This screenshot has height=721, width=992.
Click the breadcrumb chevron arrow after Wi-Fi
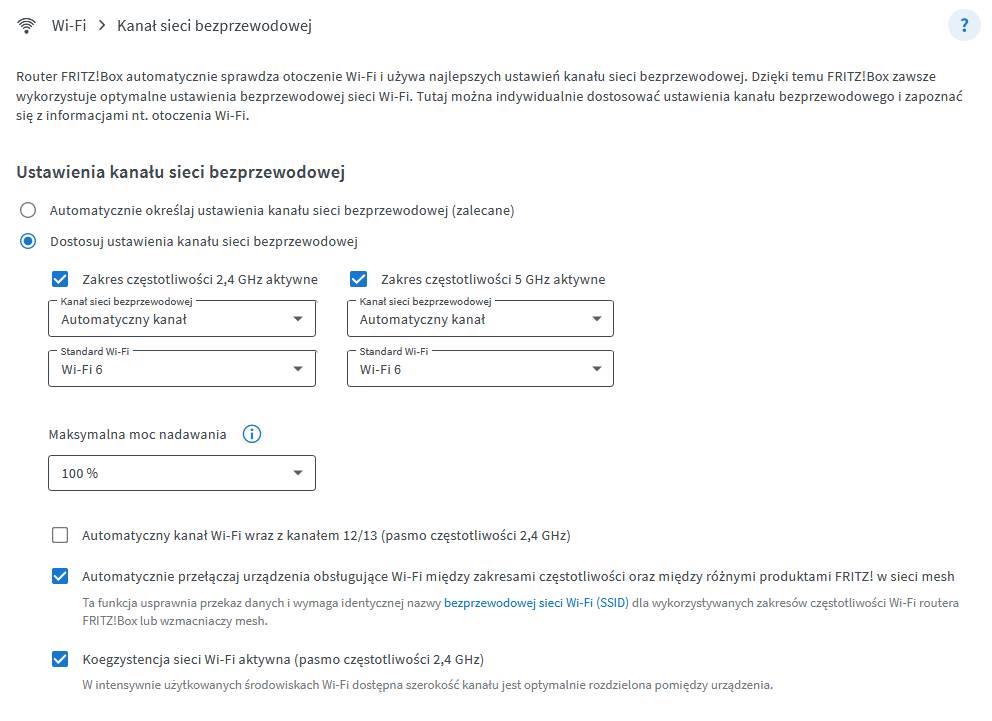coord(102,26)
